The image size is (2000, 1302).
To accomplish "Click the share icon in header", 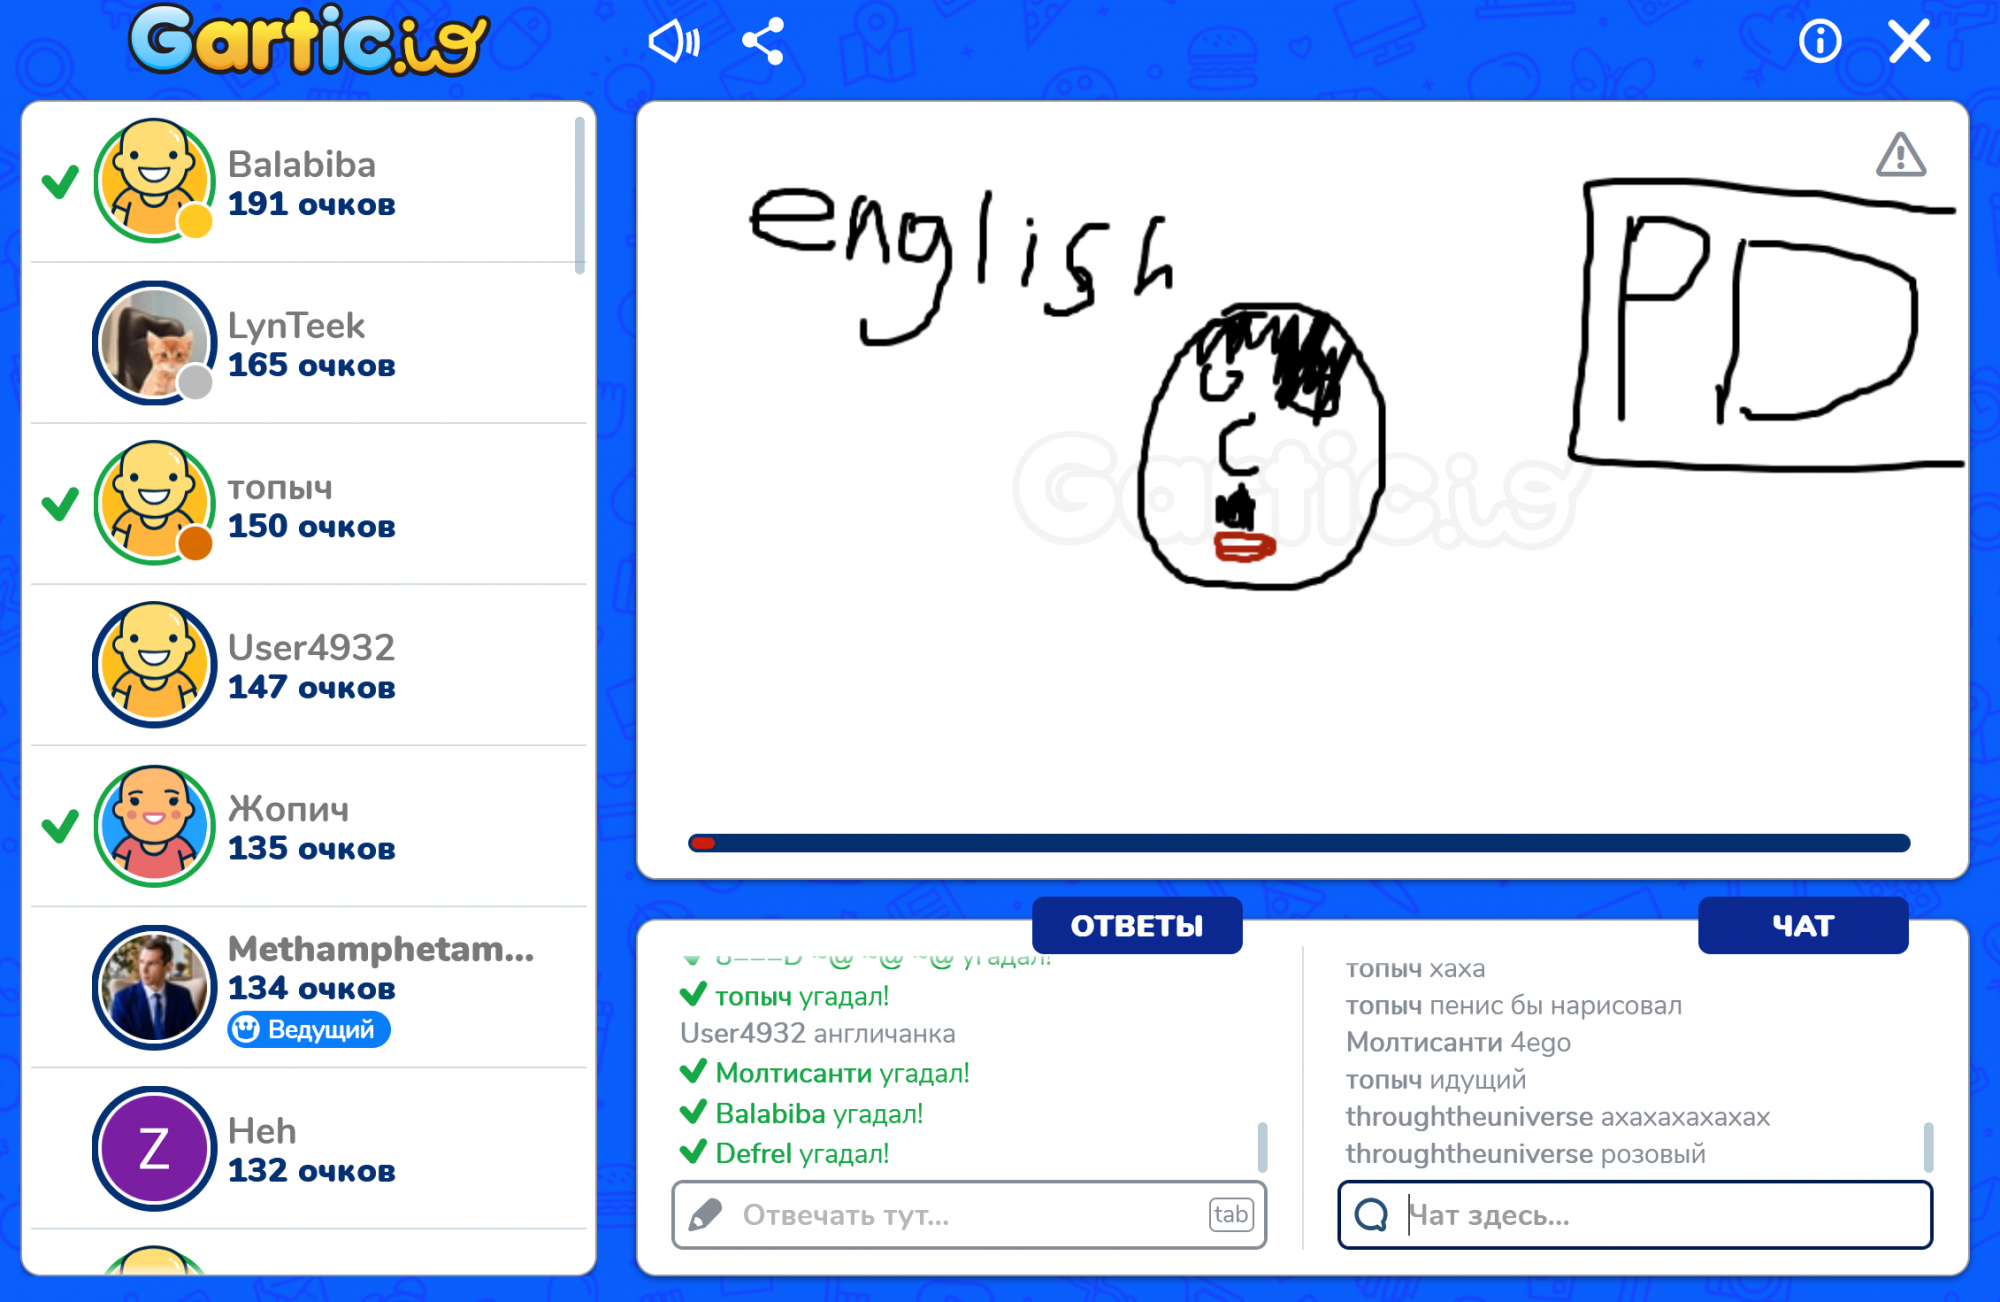I will coord(763,42).
